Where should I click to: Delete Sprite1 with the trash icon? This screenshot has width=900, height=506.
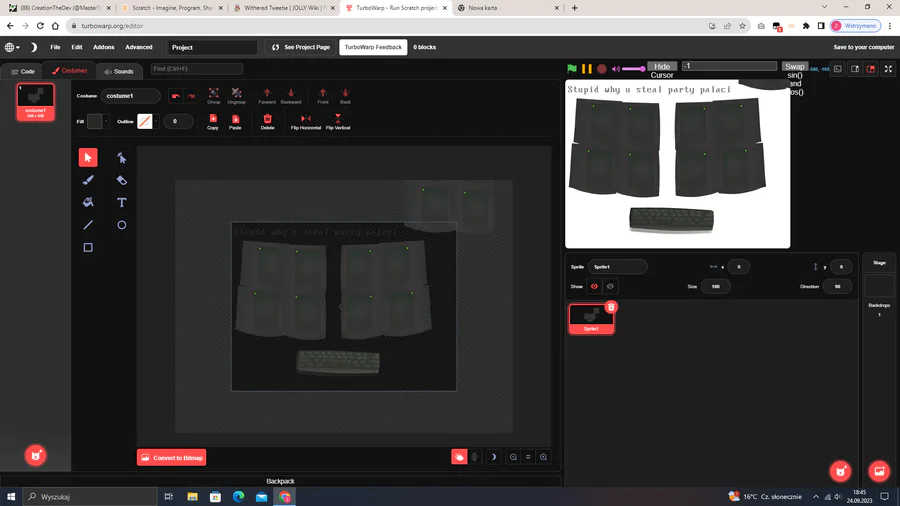[611, 307]
